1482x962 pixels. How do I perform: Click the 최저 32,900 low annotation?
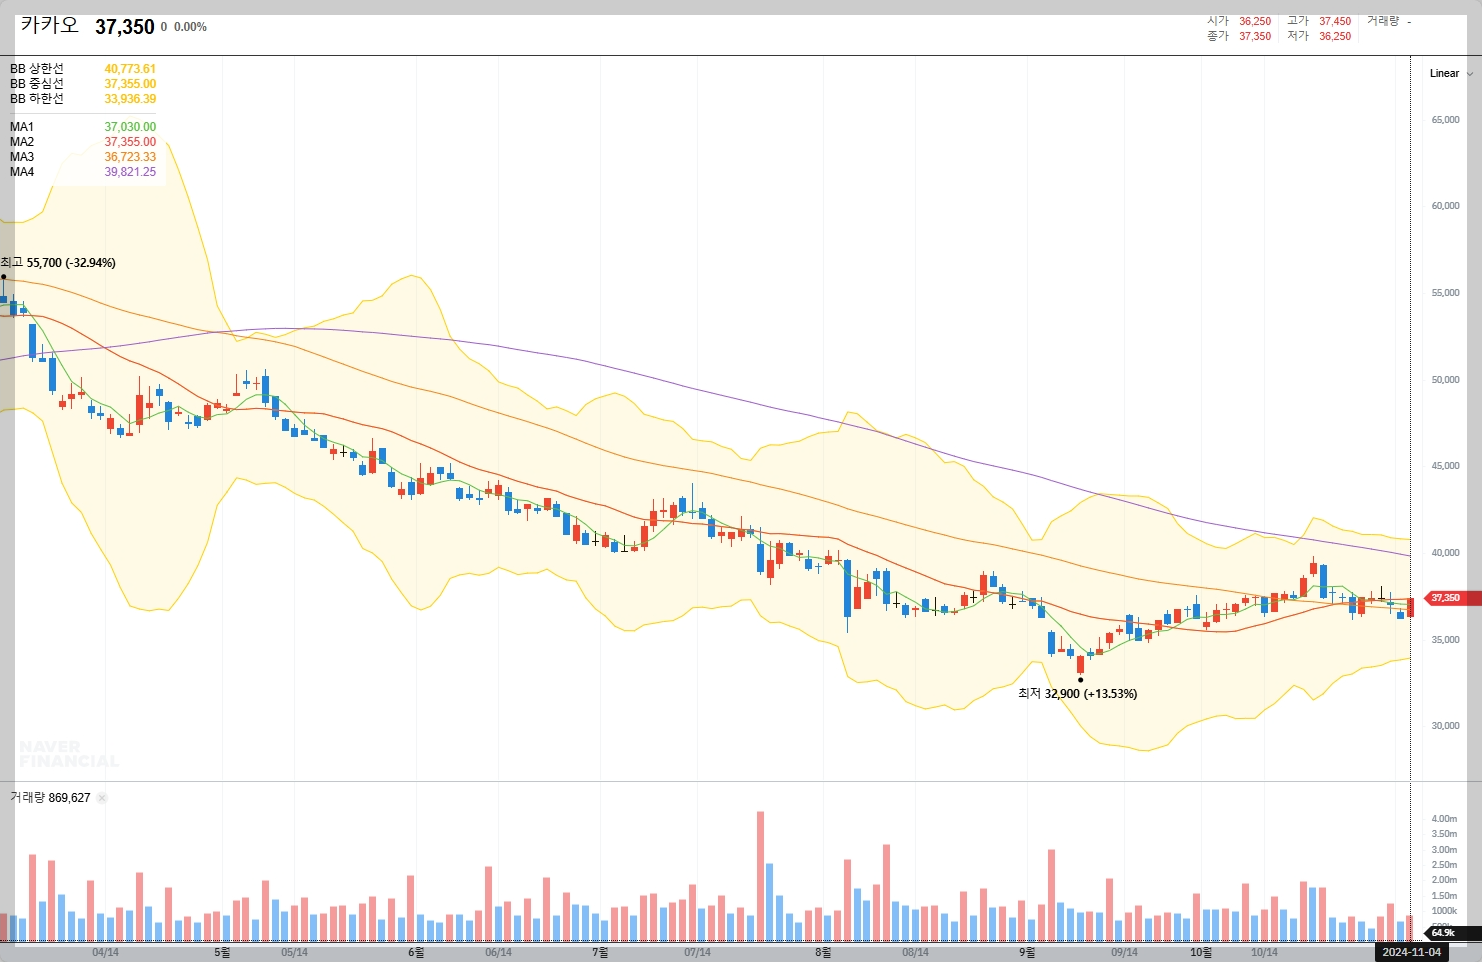click(x=1077, y=693)
